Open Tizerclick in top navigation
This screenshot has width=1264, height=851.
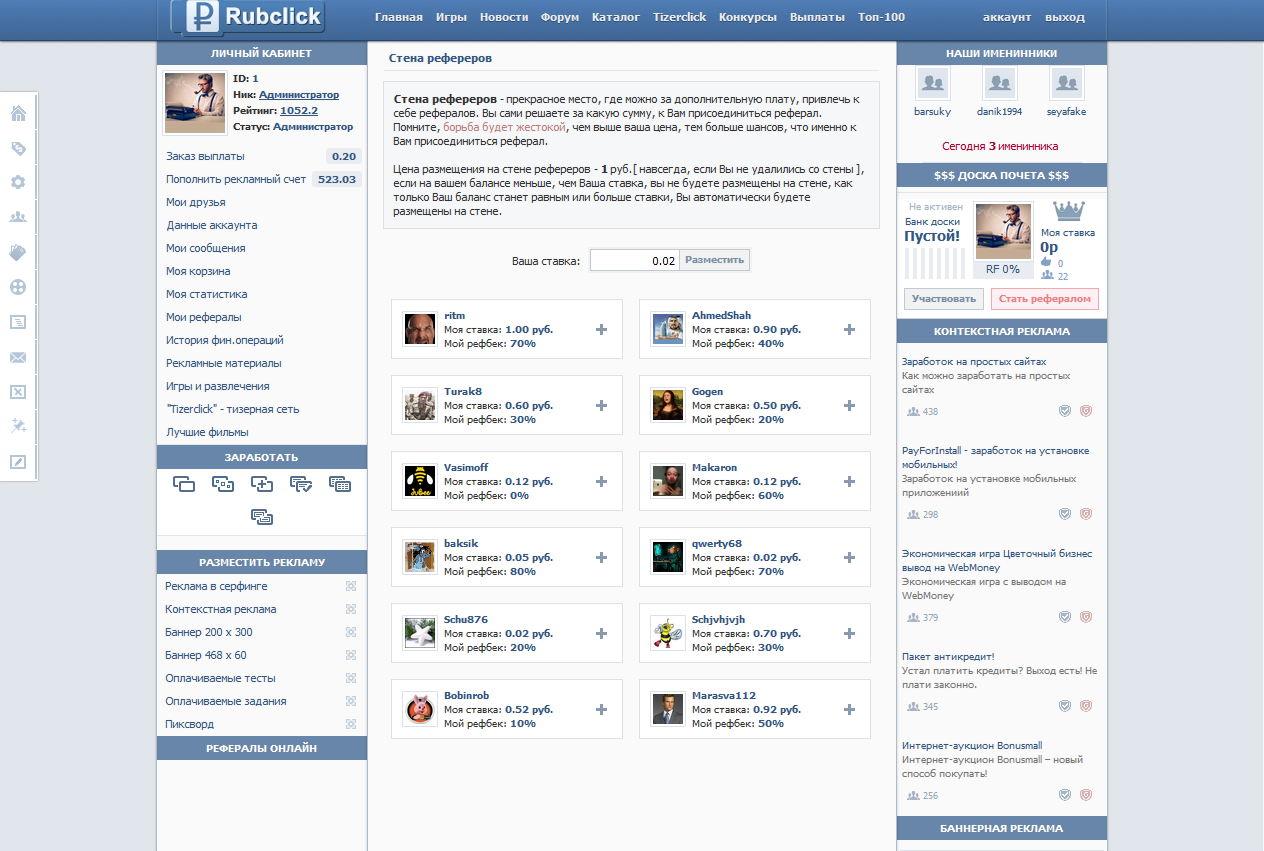coord(679,17)
